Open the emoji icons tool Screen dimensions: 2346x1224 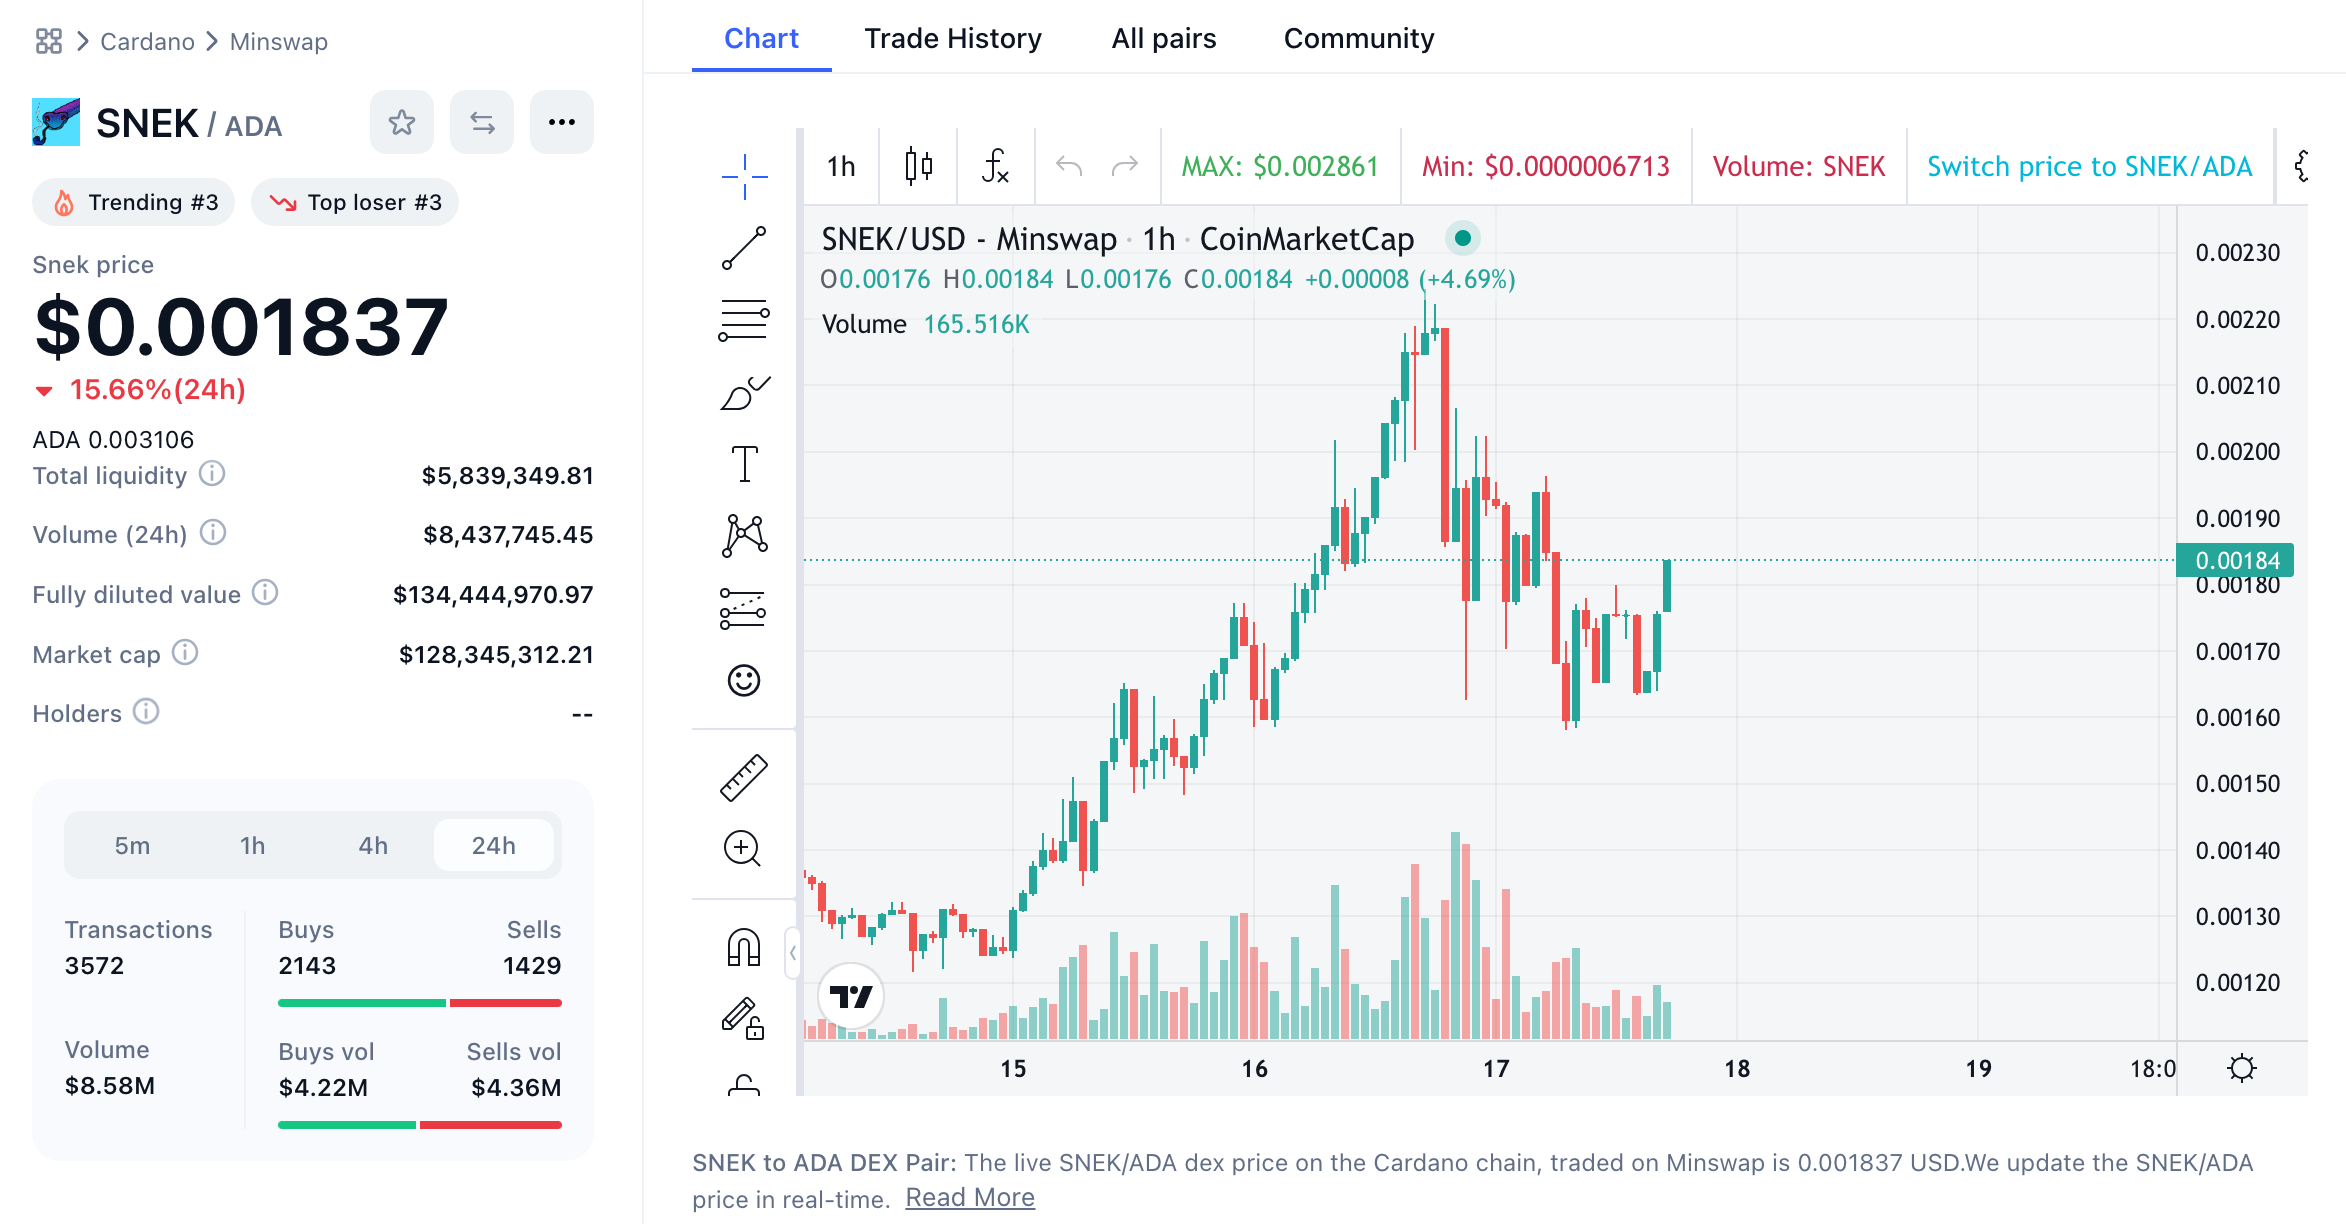pyautogui.click(x=744, y=681)
